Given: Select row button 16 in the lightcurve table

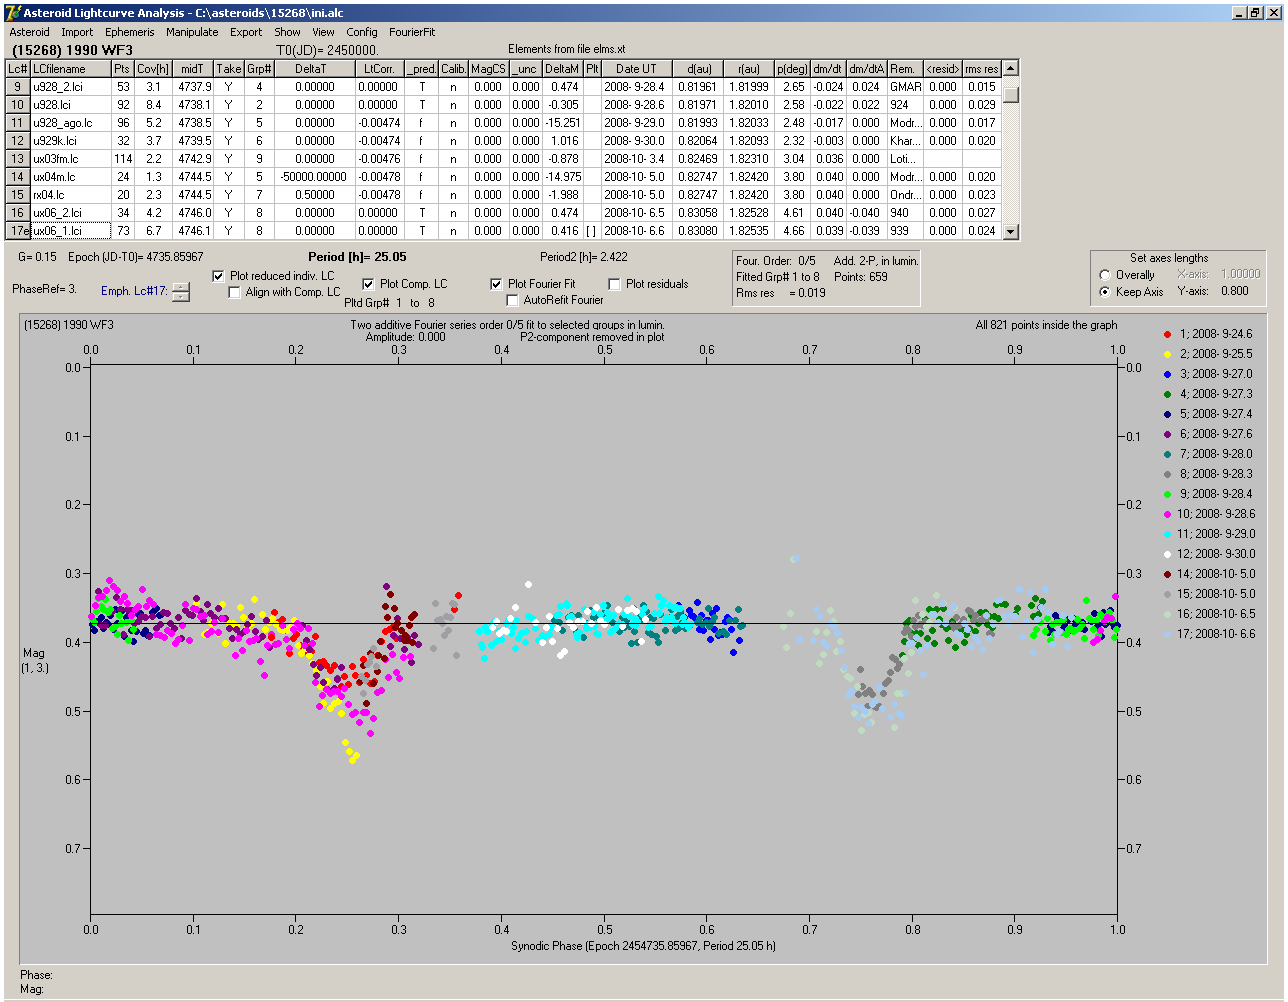Looking at the screenshot, I should click(x=18, y=213).
